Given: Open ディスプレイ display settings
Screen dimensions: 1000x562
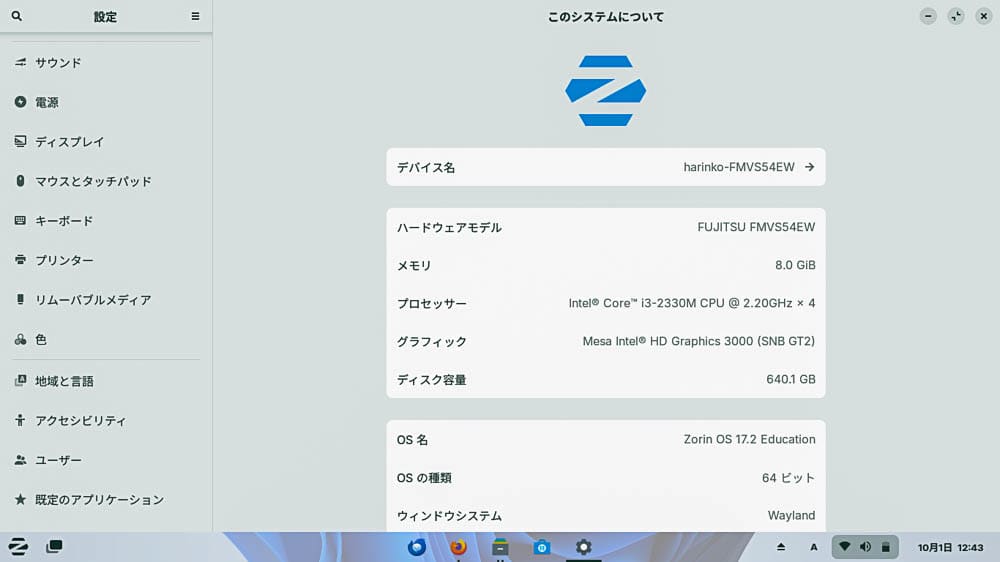Looking at the screenshot, I should click(69, 142).
